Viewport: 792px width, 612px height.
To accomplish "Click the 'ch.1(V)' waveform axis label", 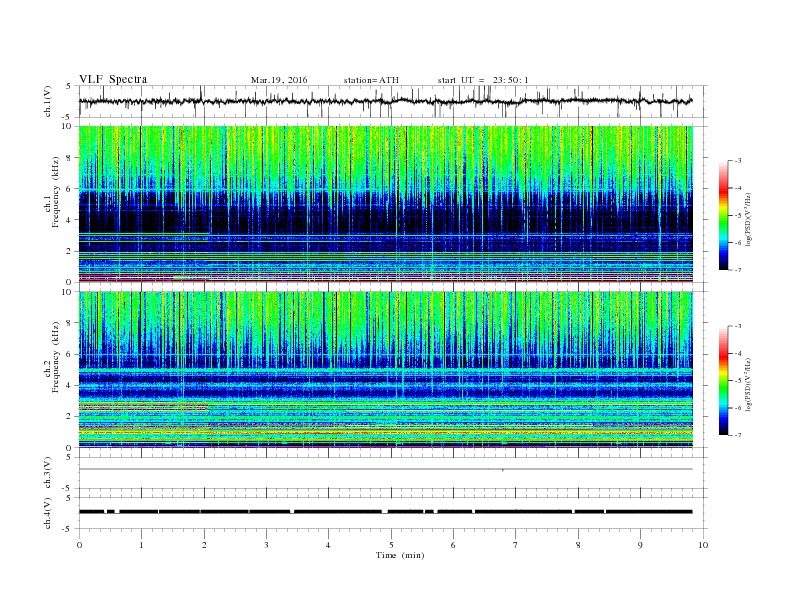I will 48,101.
